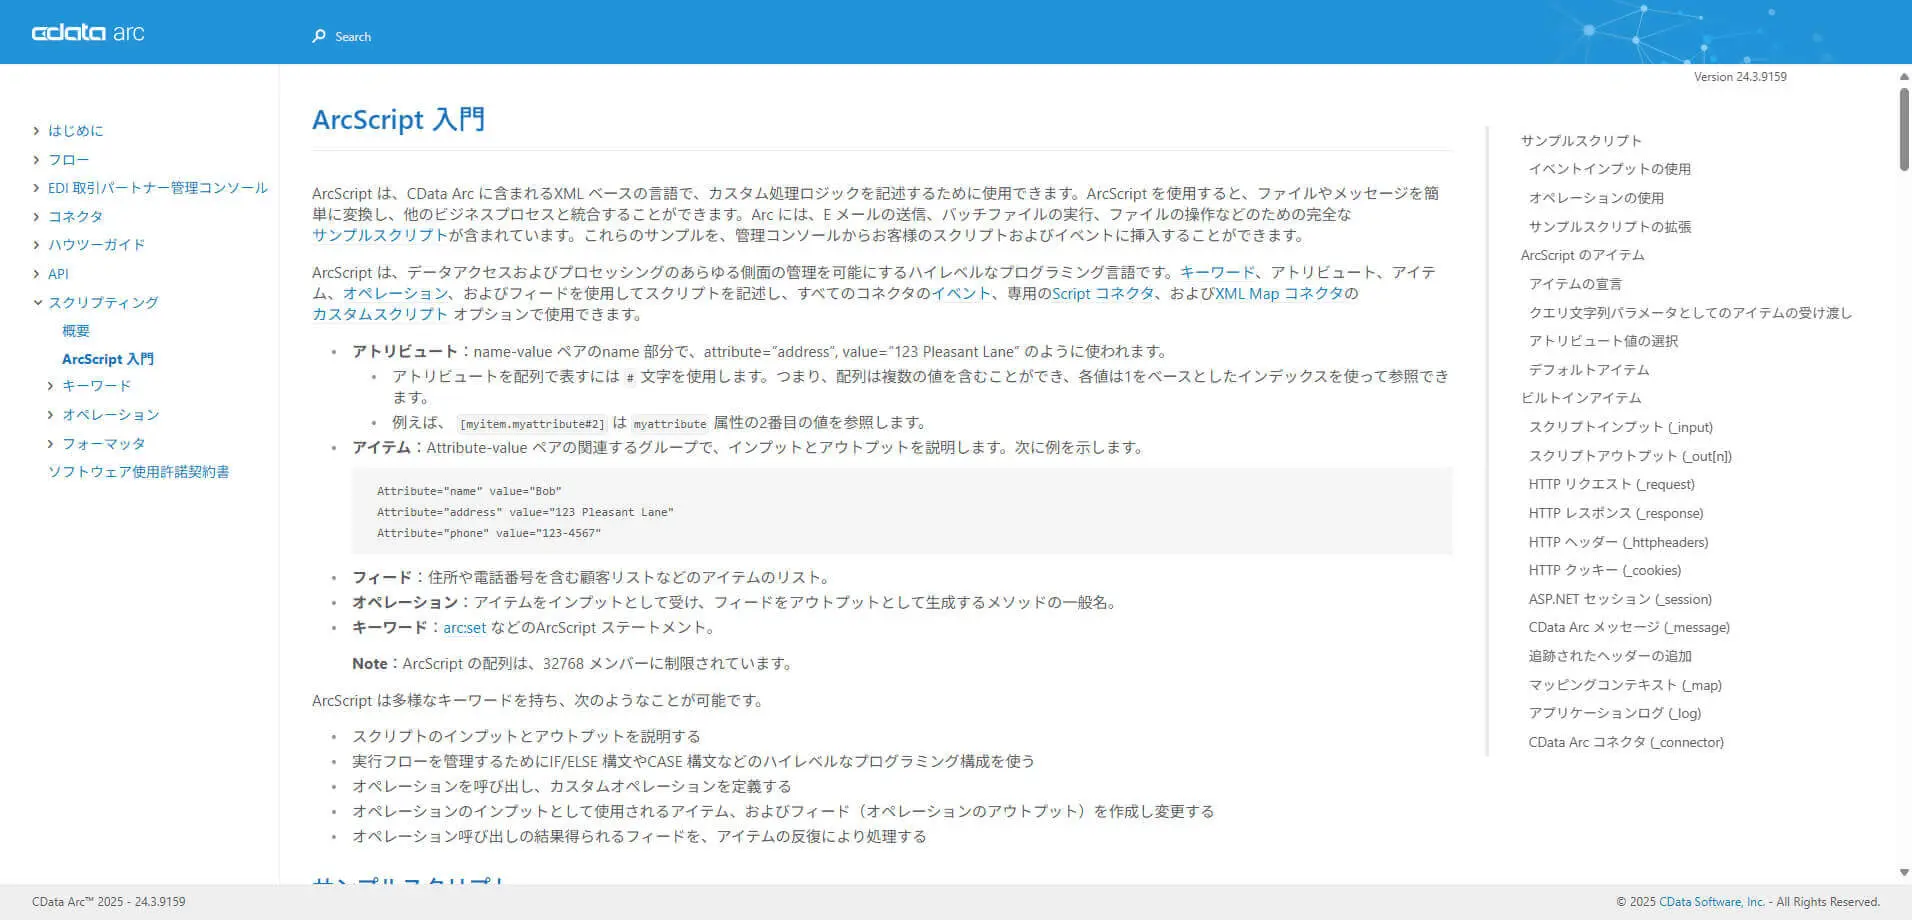Open ソフトウェア使用許諾契約書 in sidebar
The height and width of the screenshot is (920, 1912).
[x=139, y=472]
